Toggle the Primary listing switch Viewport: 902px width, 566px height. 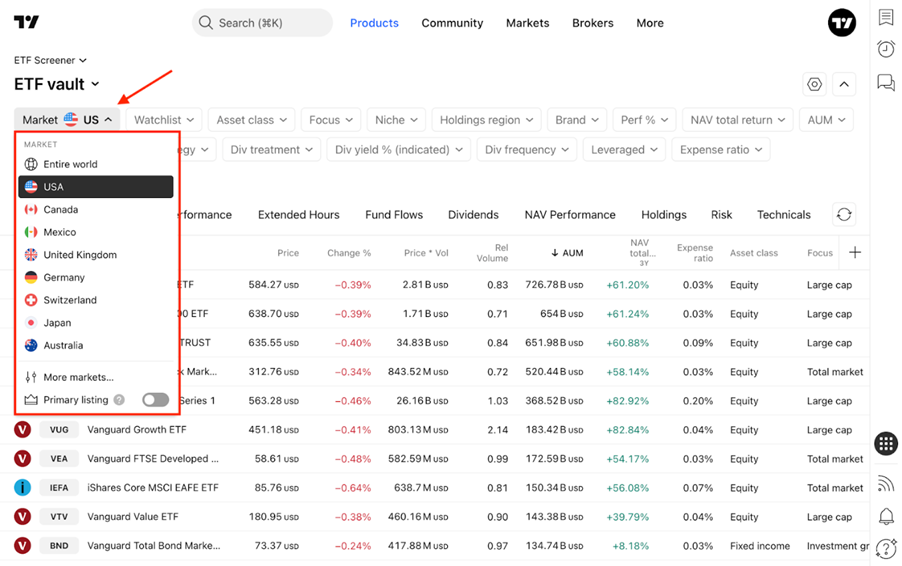[x=156, y=400]
